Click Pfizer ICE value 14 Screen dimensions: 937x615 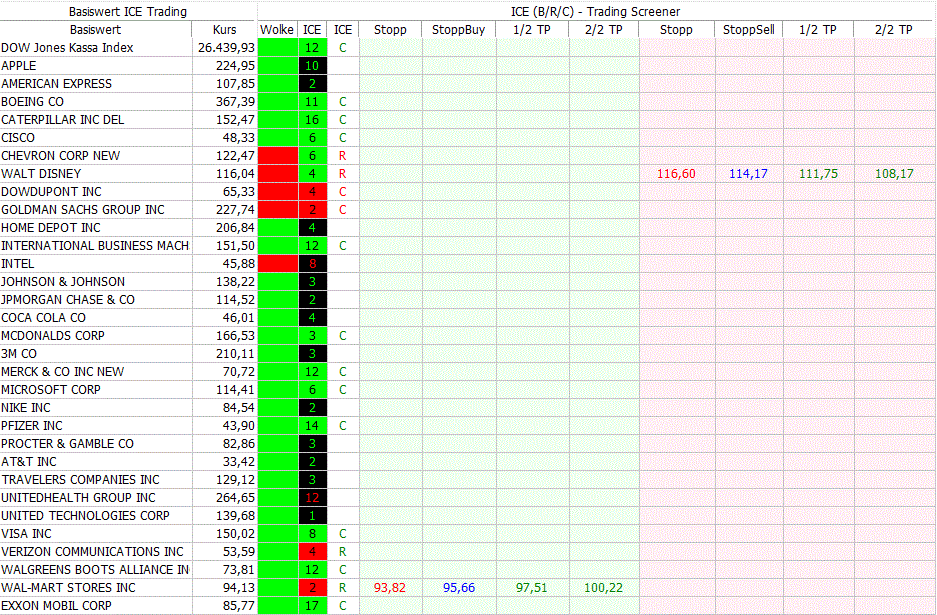[x=312, y=426]
